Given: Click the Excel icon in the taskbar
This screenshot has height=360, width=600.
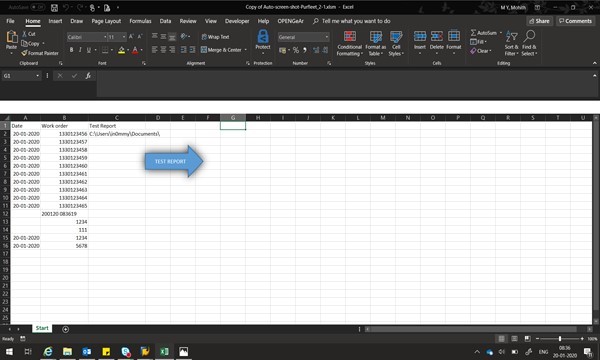Looking at the screenshot, I should (164, 352).
